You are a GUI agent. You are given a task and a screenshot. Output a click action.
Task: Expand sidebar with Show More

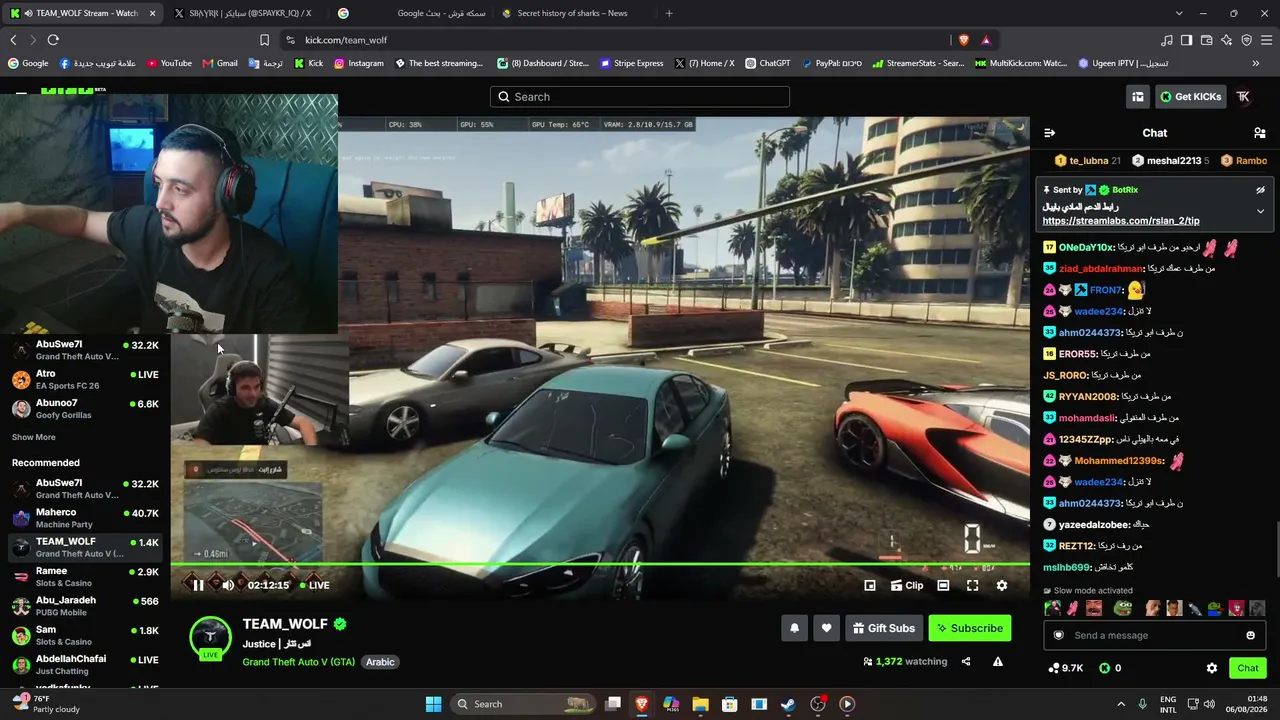(34, 437)
